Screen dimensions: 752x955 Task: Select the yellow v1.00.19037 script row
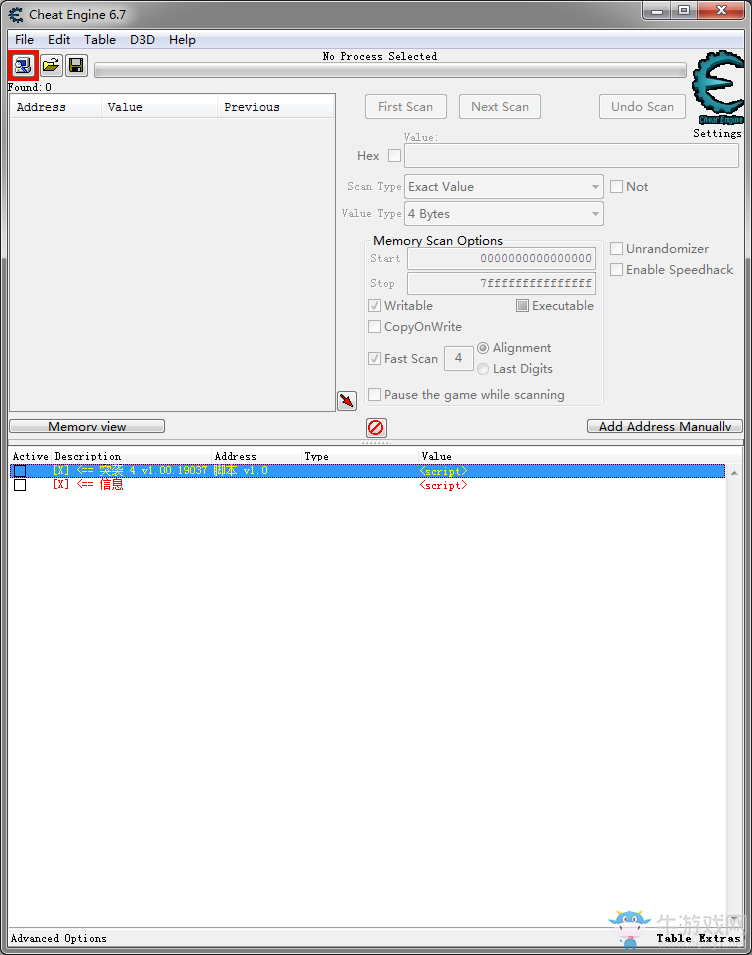367,471
